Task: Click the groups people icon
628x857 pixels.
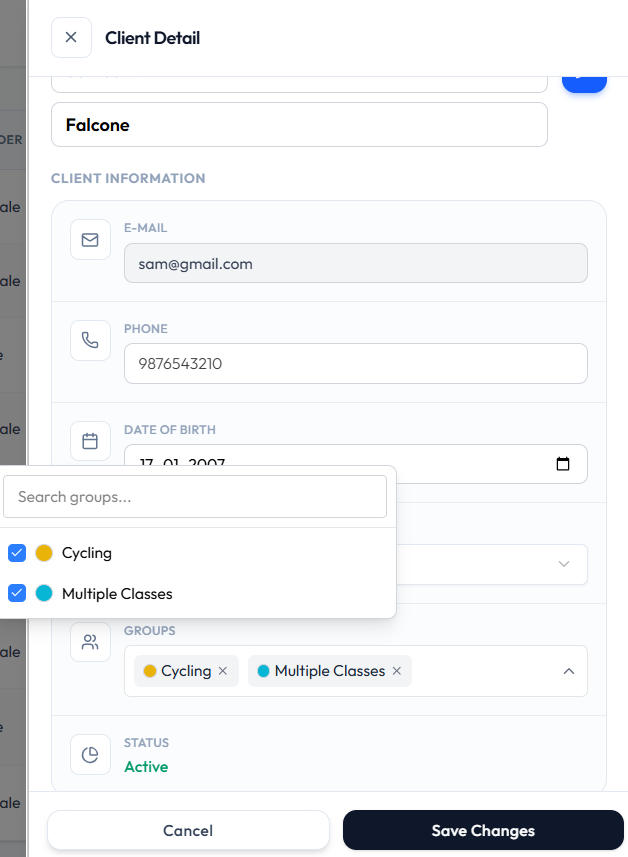Action: [90, 642]
